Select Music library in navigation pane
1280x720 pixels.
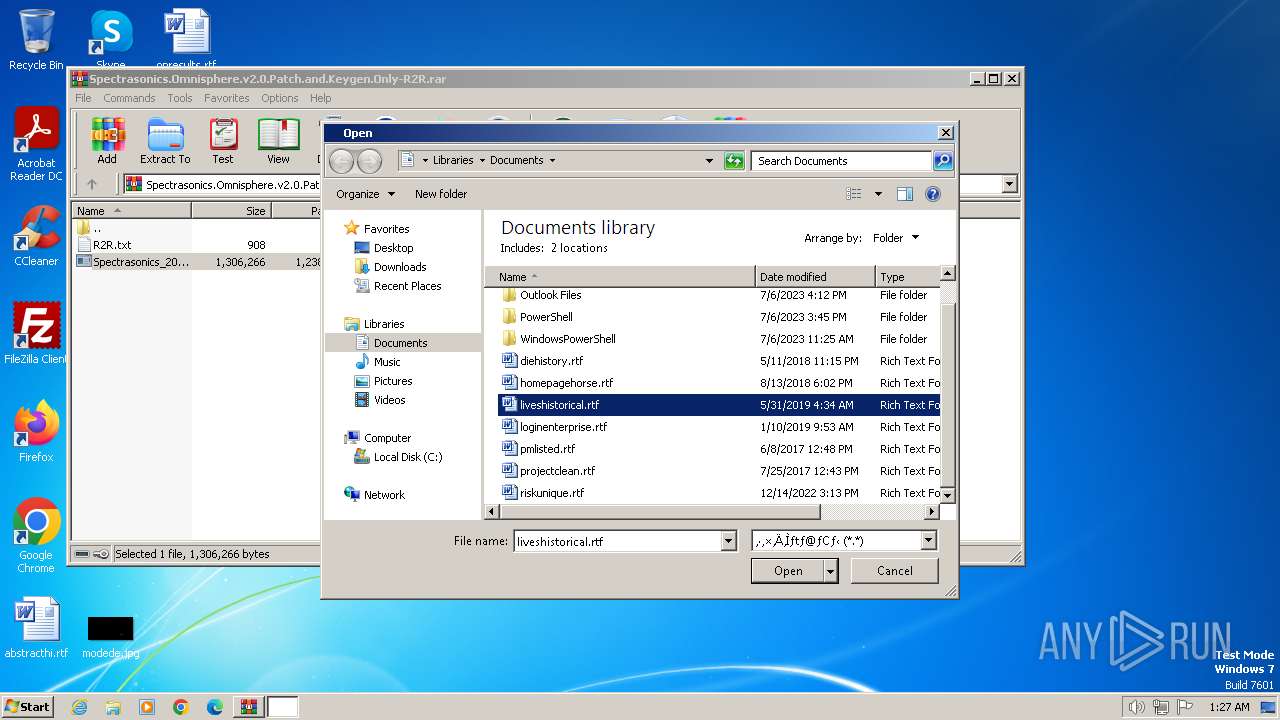(x=387, y=362)
